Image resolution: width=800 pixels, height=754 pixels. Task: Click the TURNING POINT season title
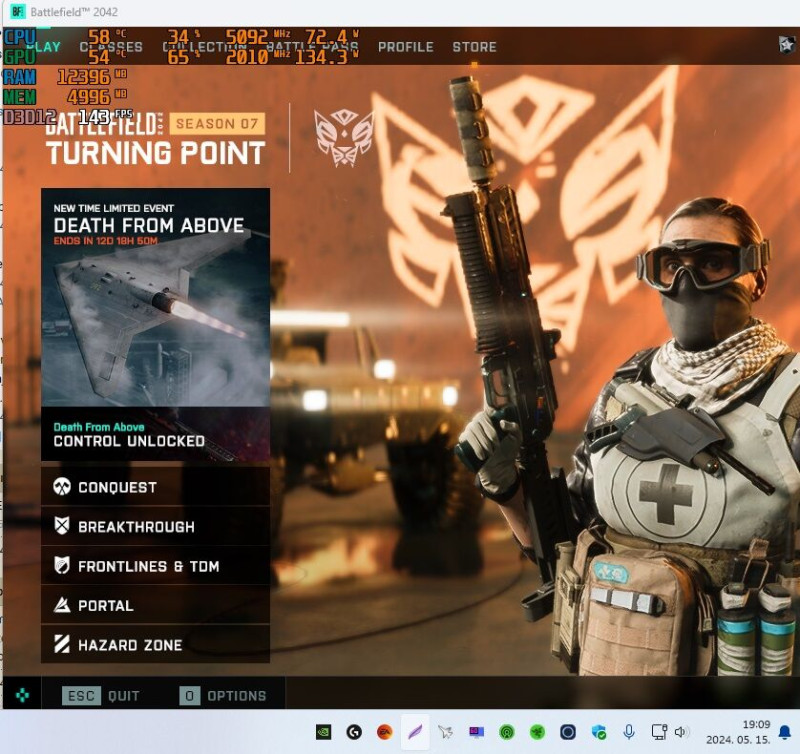click(156, 153)
